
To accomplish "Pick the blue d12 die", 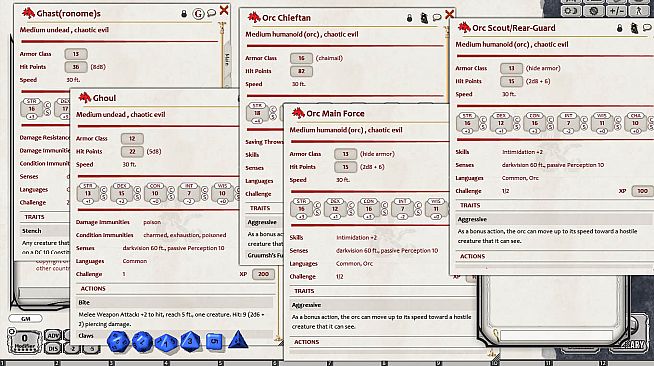I will [142, 341].
